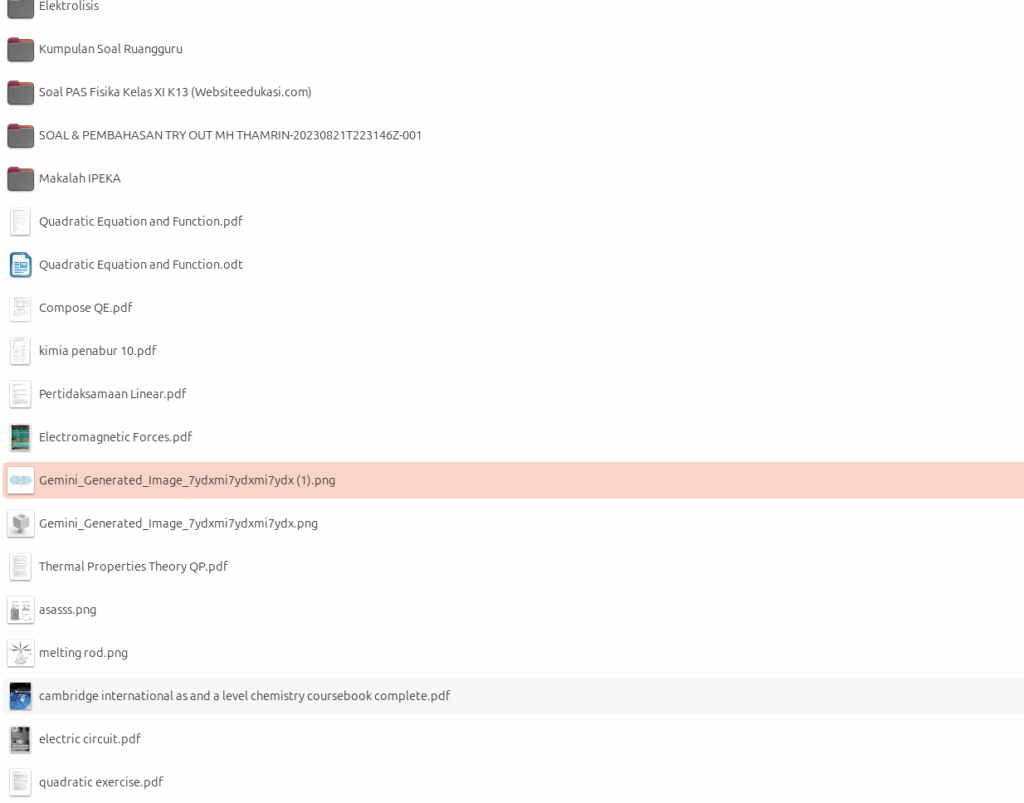Click the cambridge chemistry coursebook cover thumbnail
1024x803 pixels.
(20, 696)
